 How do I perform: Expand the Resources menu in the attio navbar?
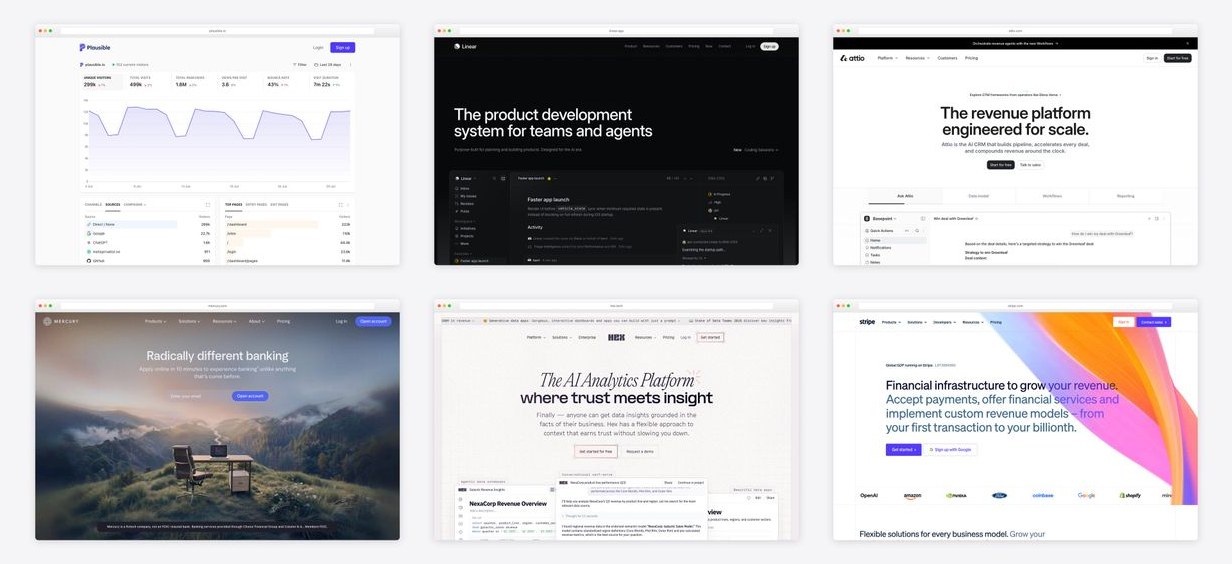point(918,58)
